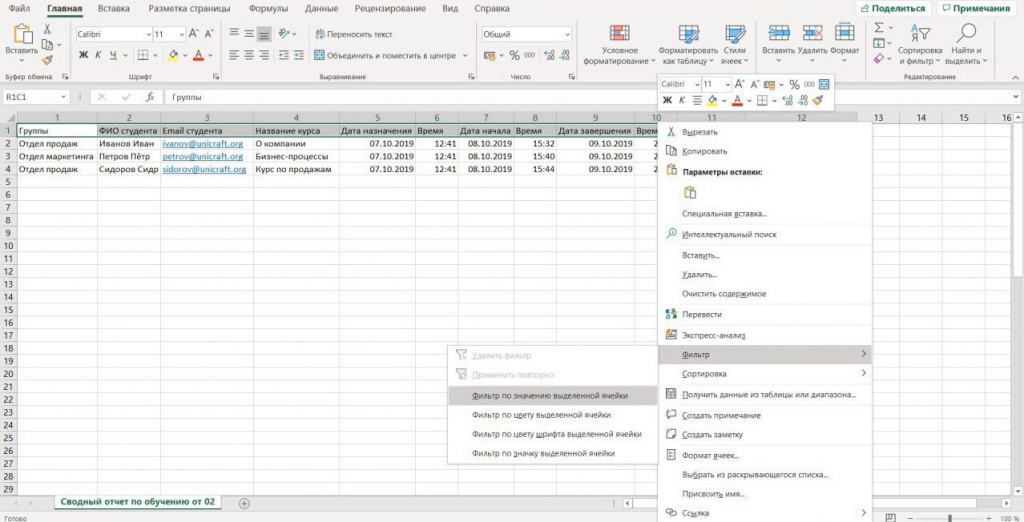Viewport: 1024px width, 522px height.
Task: Select Формат ячеек in the context menu
Action: pos(765,455)
